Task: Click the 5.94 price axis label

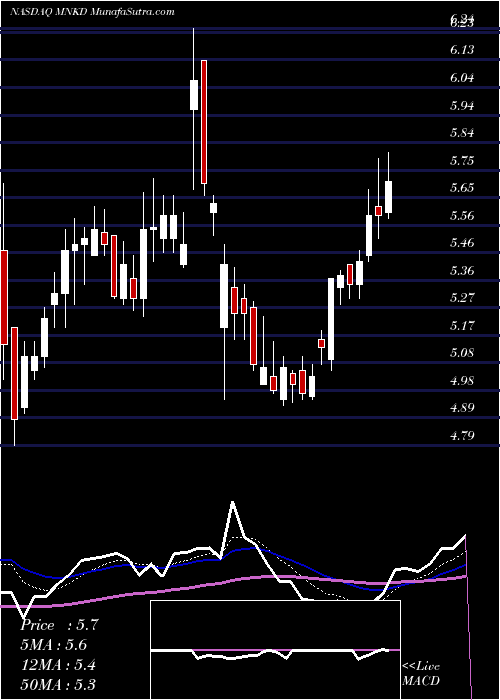Action: click(462, 105)
